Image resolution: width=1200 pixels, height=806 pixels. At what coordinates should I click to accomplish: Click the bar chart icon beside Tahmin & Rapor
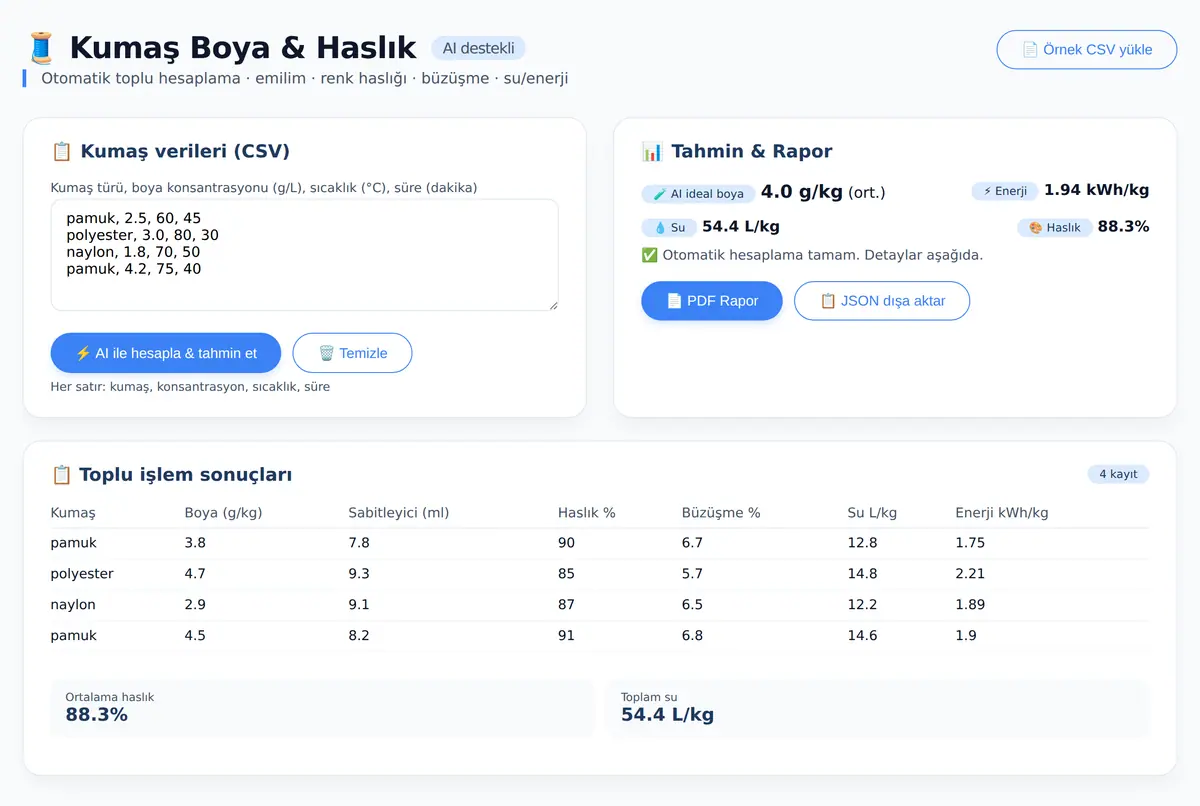click(x=652, y=152)
